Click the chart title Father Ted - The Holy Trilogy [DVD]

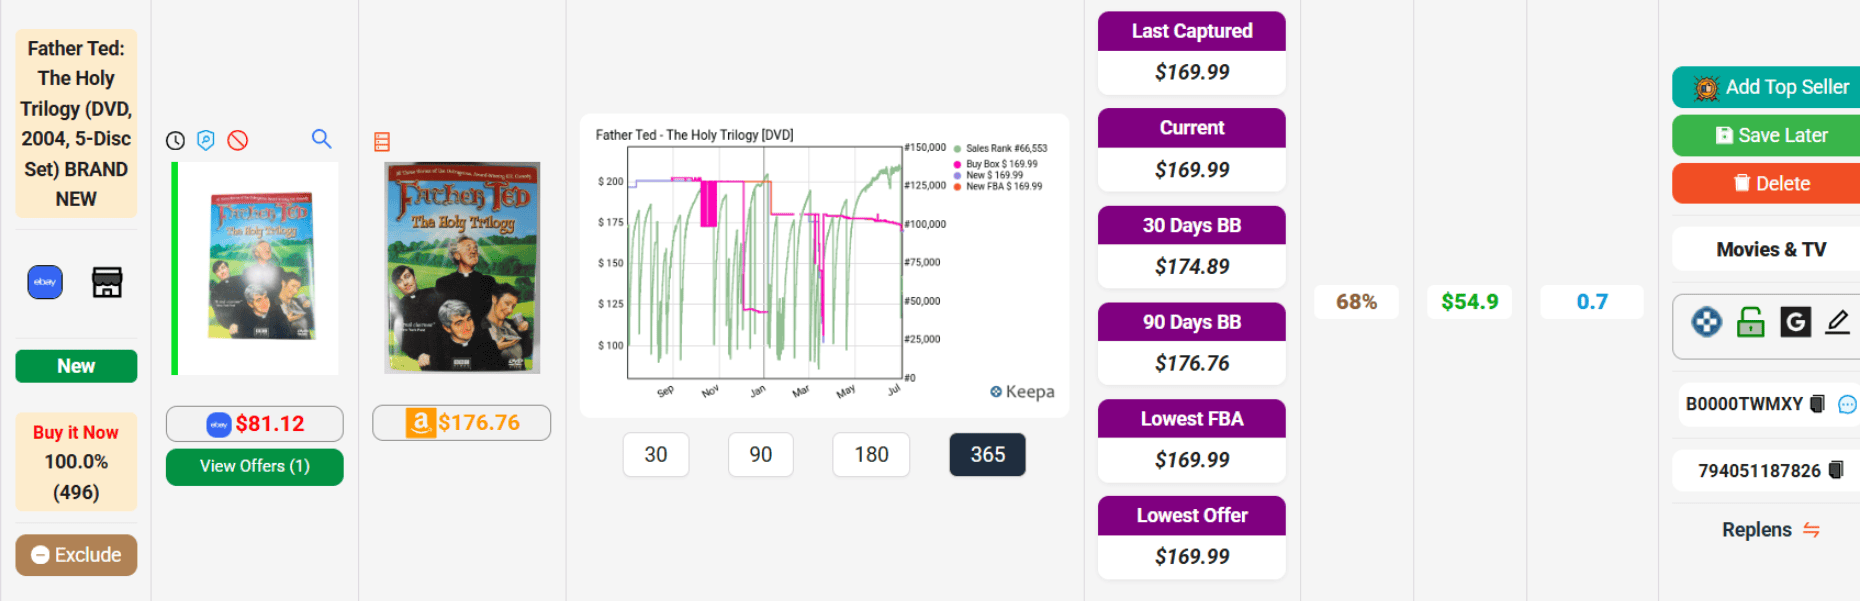[695, 135]
